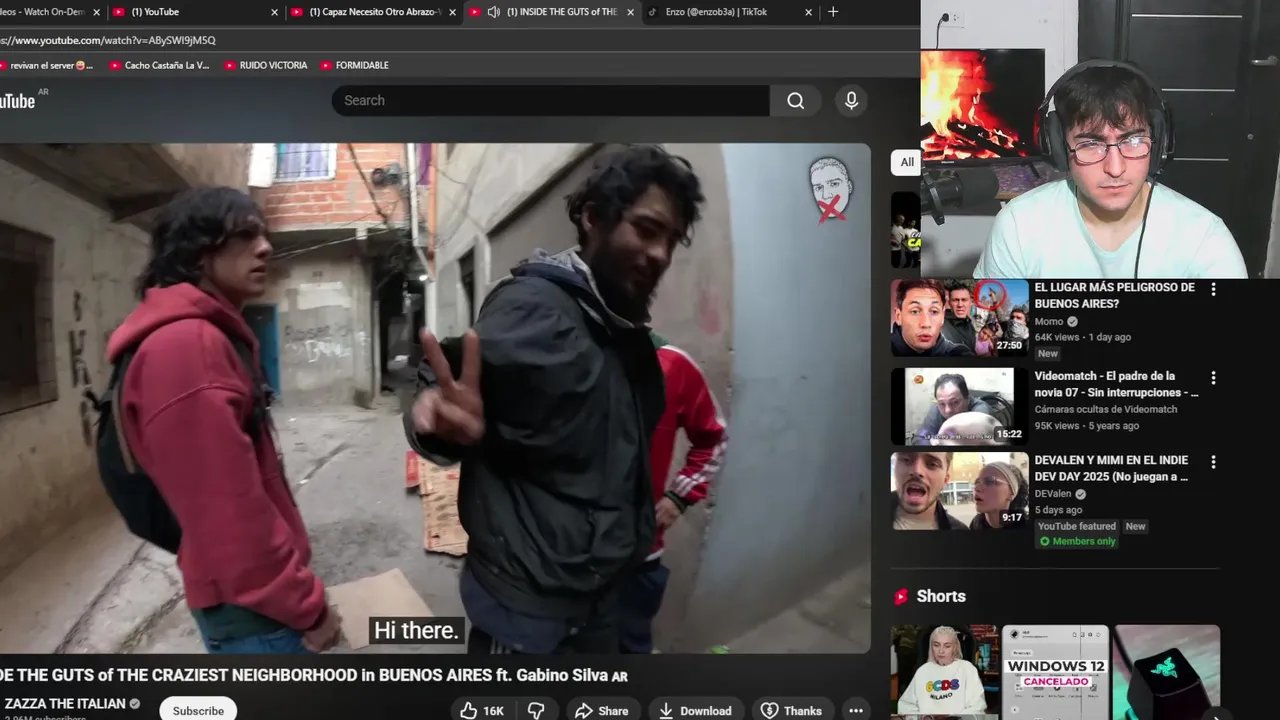
Task: Click the Members only badge
Action: (1077, 541)
